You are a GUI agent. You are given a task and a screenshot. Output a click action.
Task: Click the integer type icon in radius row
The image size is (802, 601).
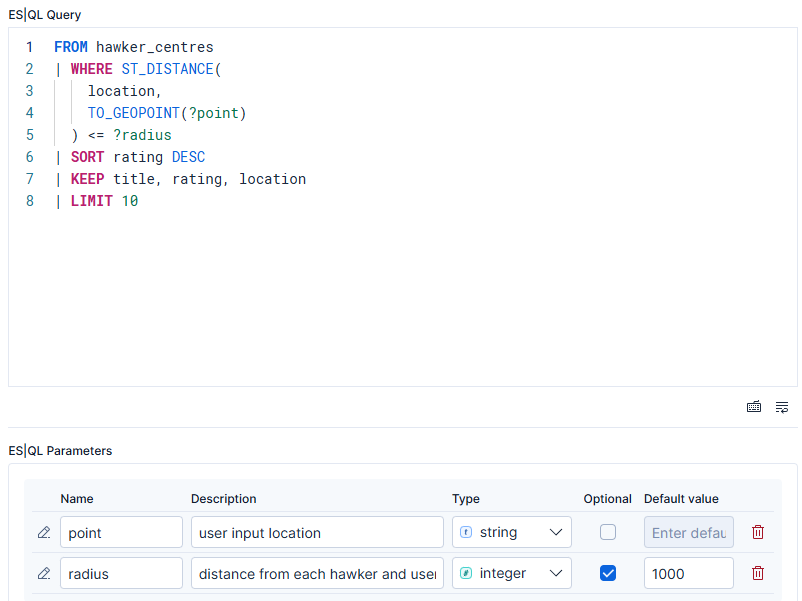coord(465,573)
